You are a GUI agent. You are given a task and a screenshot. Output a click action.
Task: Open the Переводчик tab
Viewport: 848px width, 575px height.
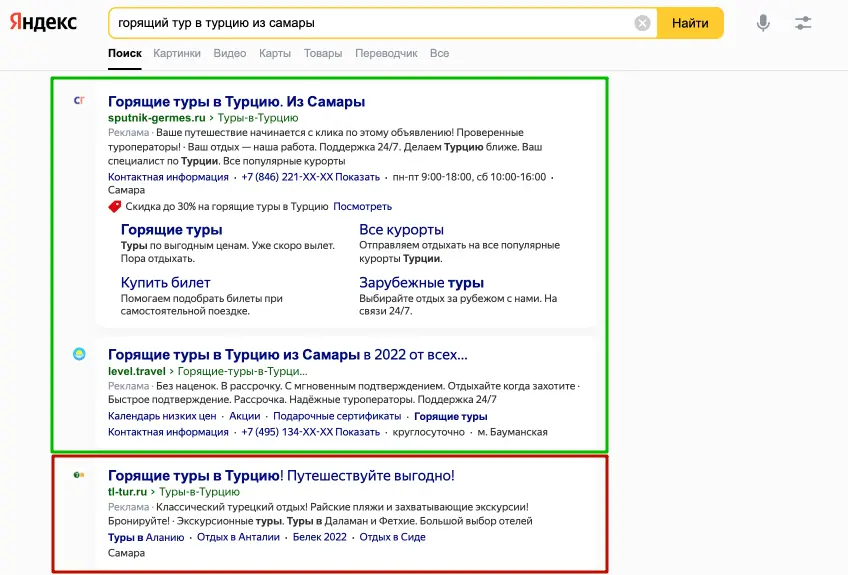[386, 54]
